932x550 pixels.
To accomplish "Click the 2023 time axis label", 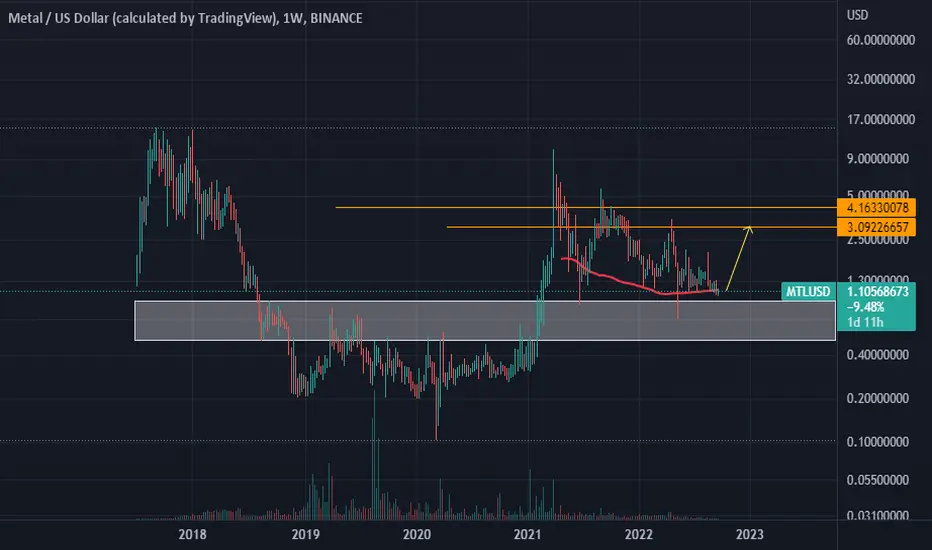I will pos(750,535).
